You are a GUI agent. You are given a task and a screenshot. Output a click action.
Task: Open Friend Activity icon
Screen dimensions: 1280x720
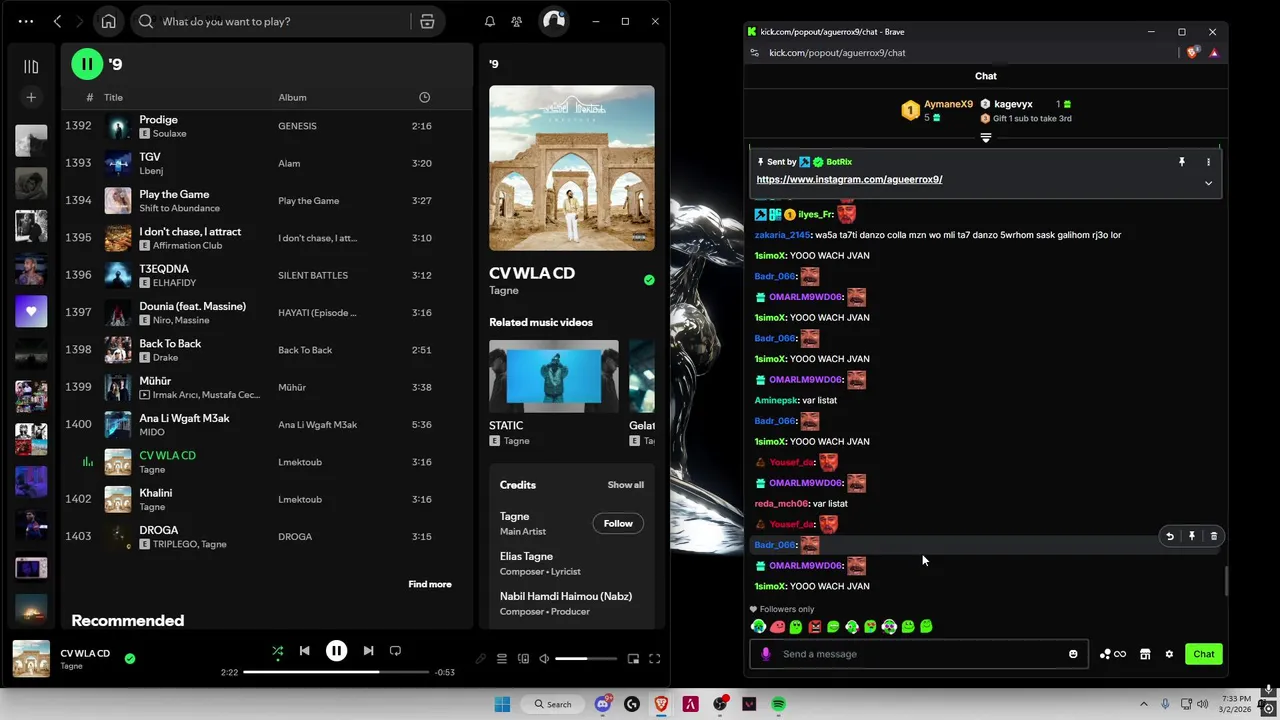pyautogui.click(x=516, y=21)
